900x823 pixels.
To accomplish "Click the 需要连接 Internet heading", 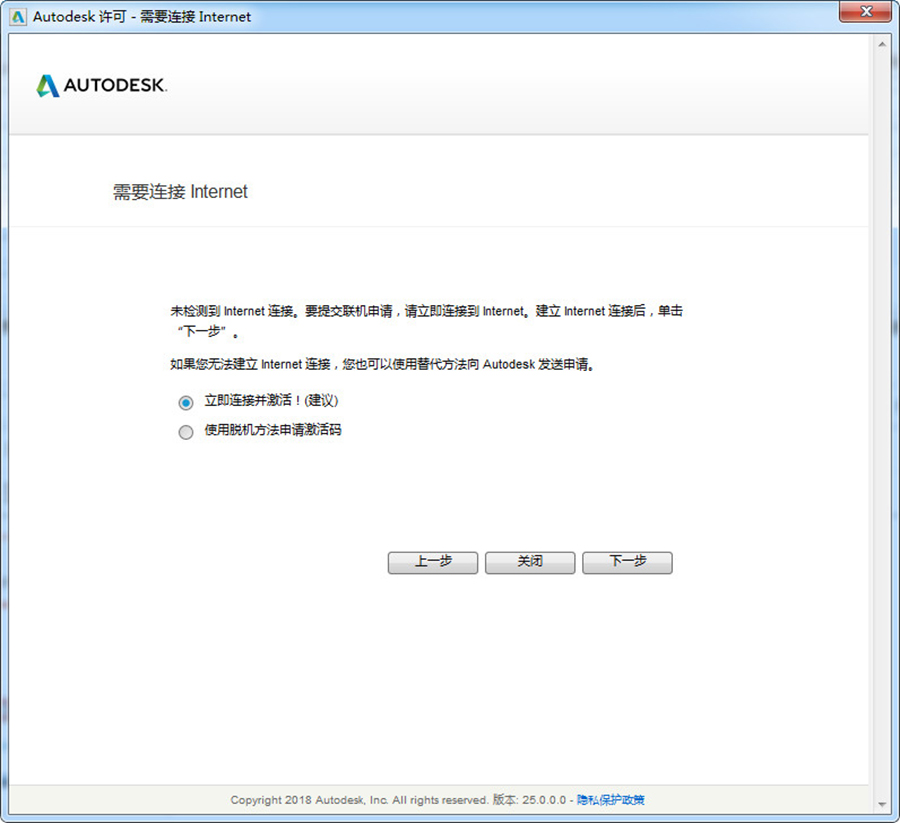I will click(180, 192).
